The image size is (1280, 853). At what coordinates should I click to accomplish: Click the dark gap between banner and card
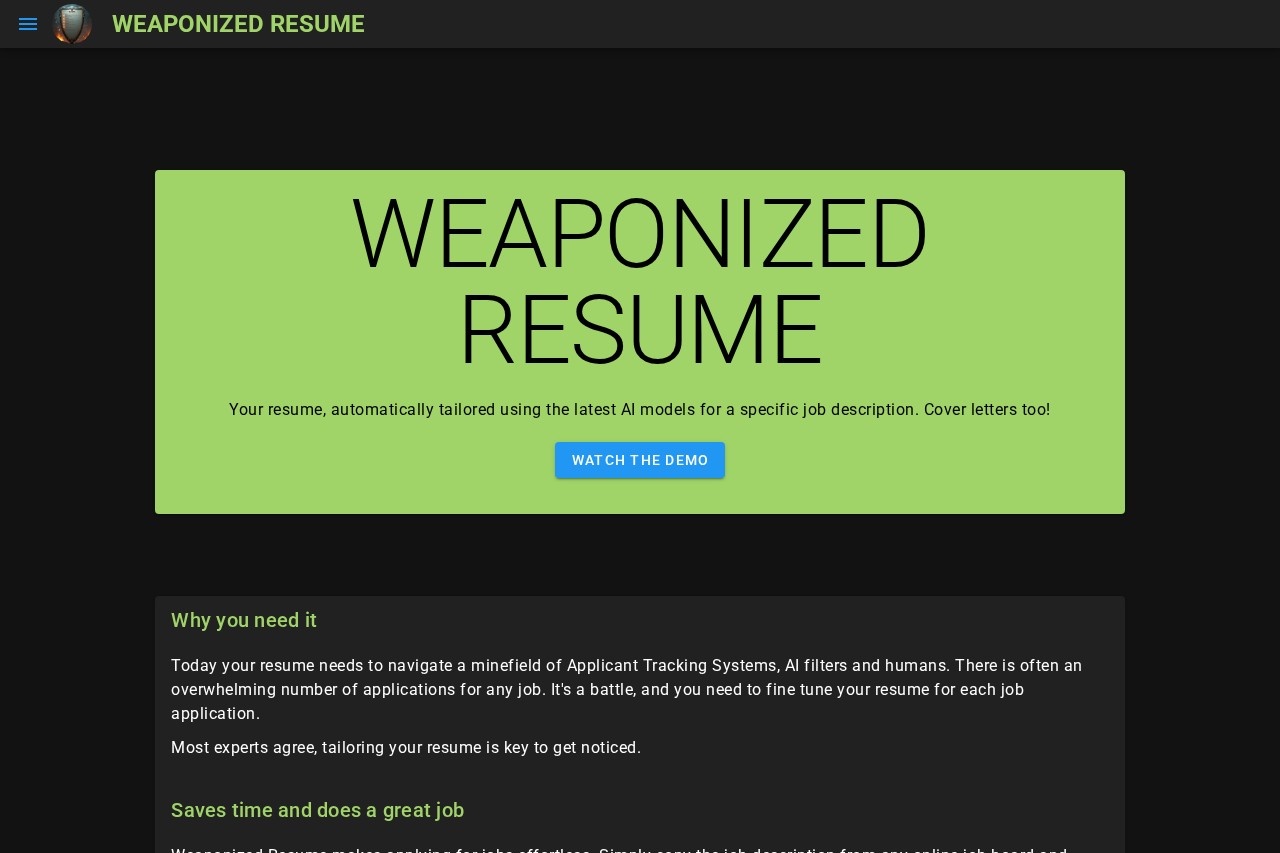(x=640, y=555)
